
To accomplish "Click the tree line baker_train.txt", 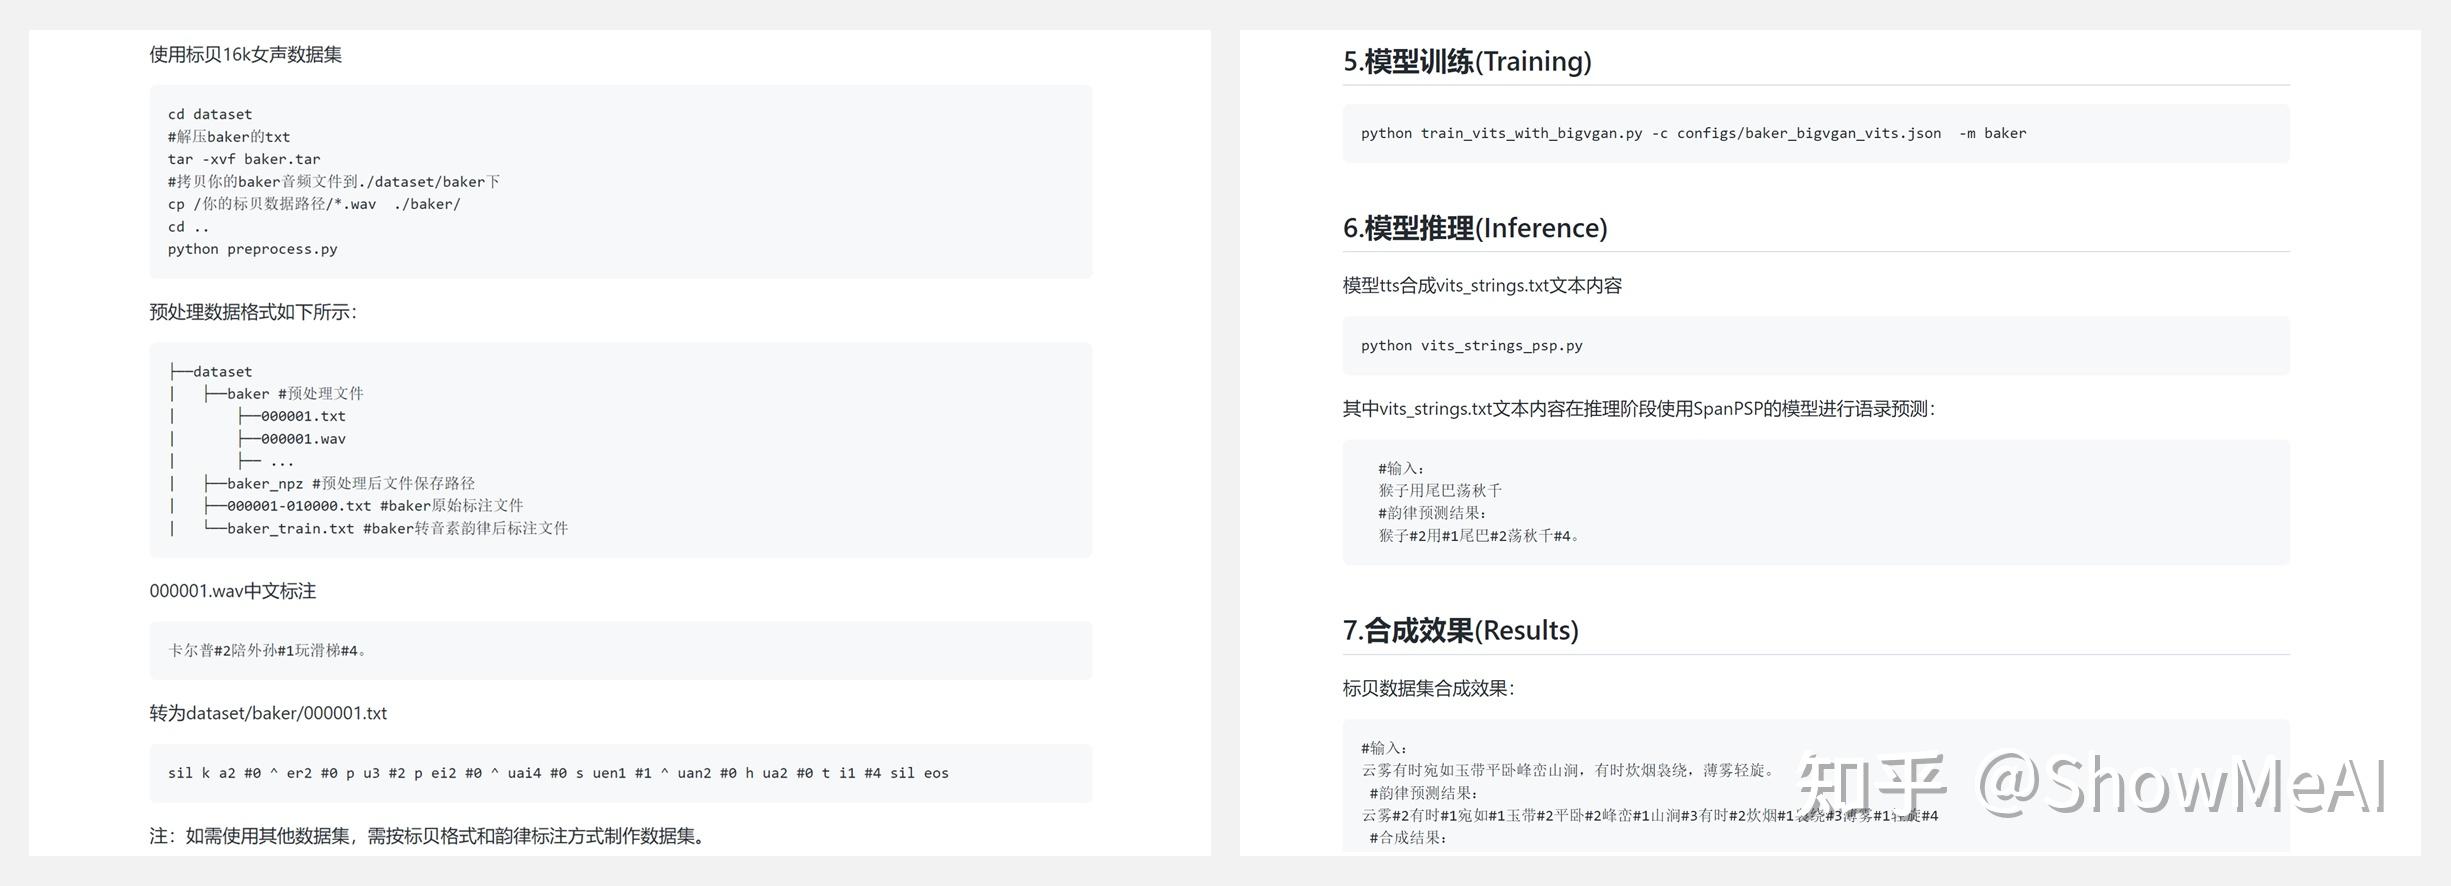I will tap(385, 529).
